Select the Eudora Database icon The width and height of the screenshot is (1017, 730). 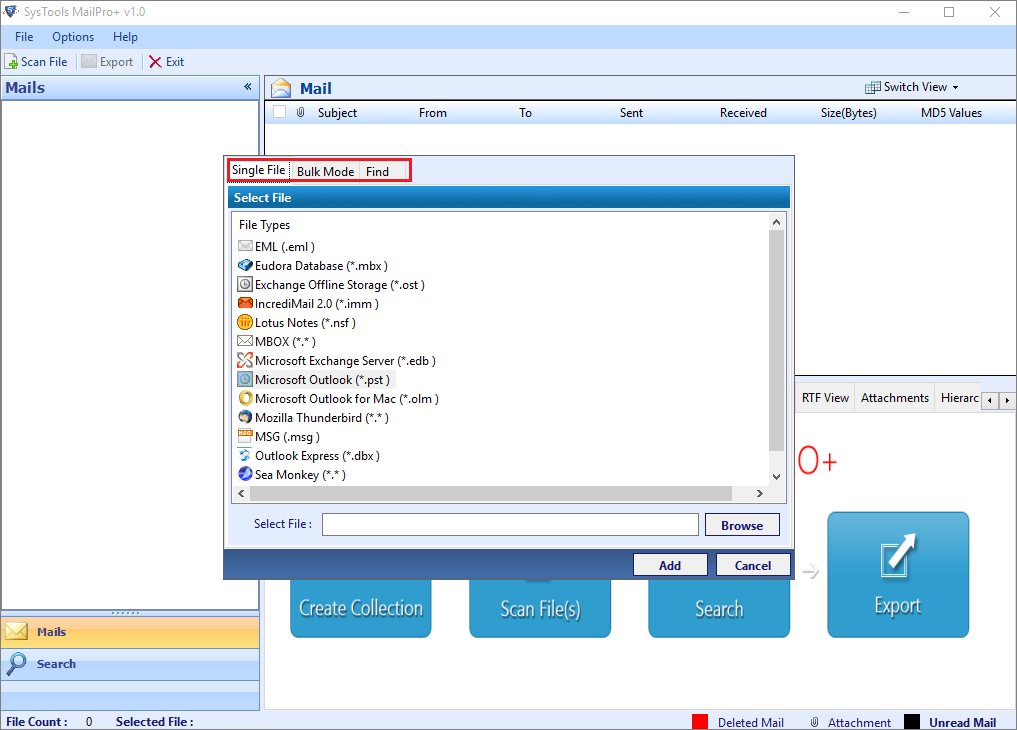coord(245,265)
